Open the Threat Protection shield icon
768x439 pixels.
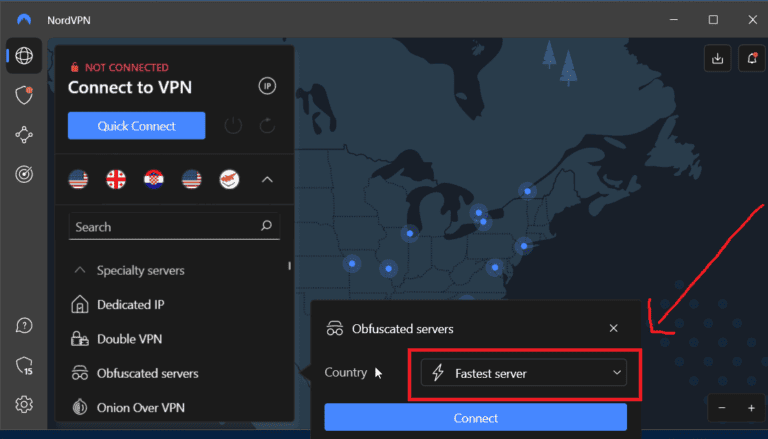click(x=24, y=95)
